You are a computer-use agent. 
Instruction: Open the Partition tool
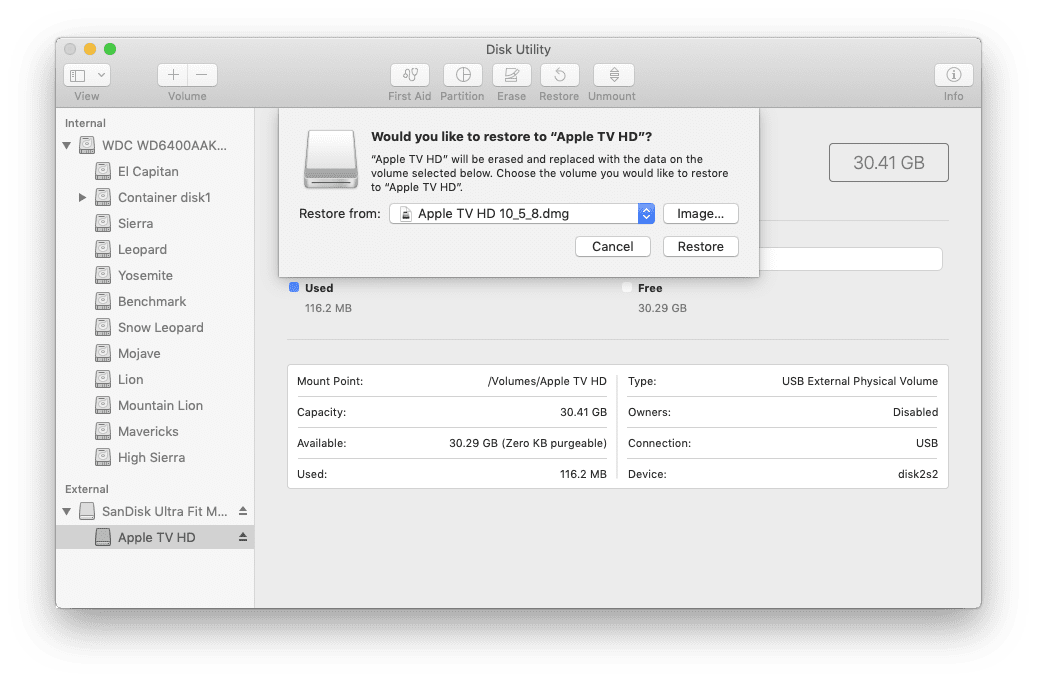(462, 75)
